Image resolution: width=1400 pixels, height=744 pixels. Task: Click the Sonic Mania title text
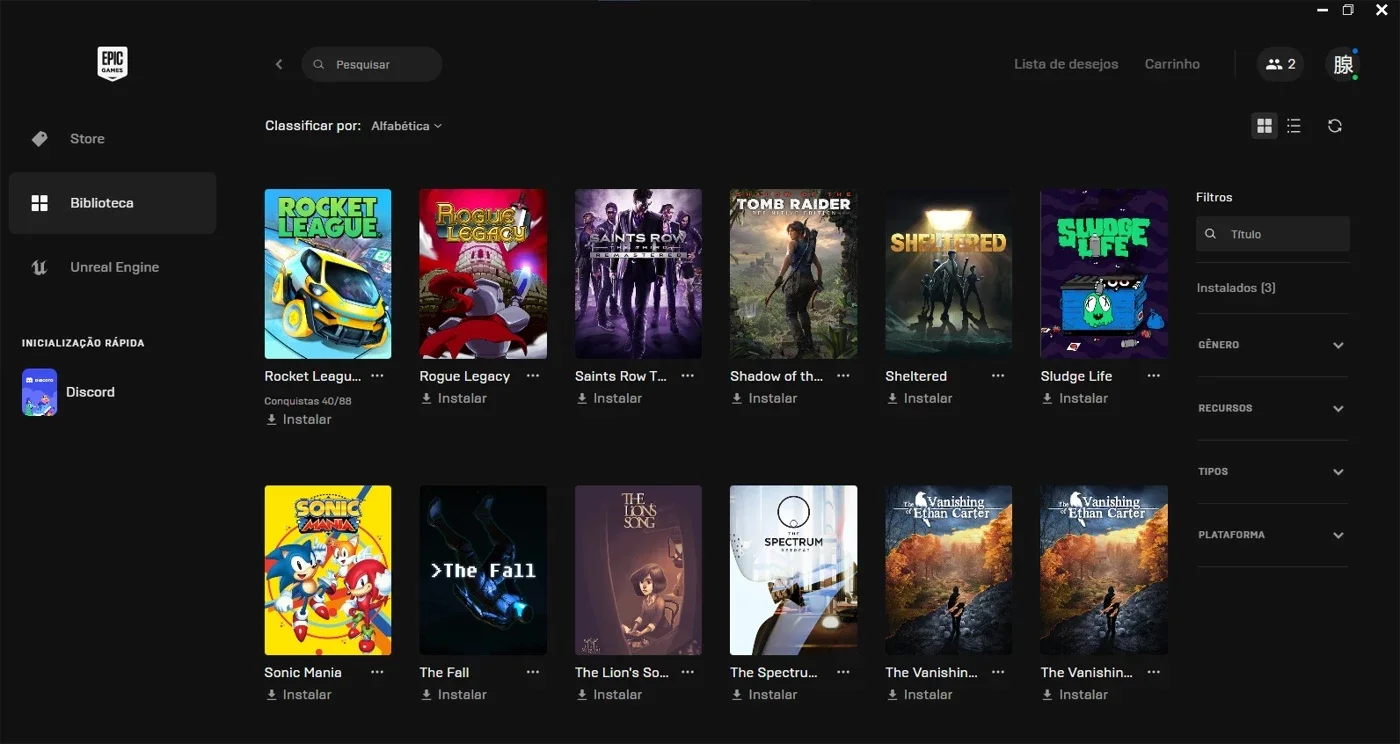point(303,672)
